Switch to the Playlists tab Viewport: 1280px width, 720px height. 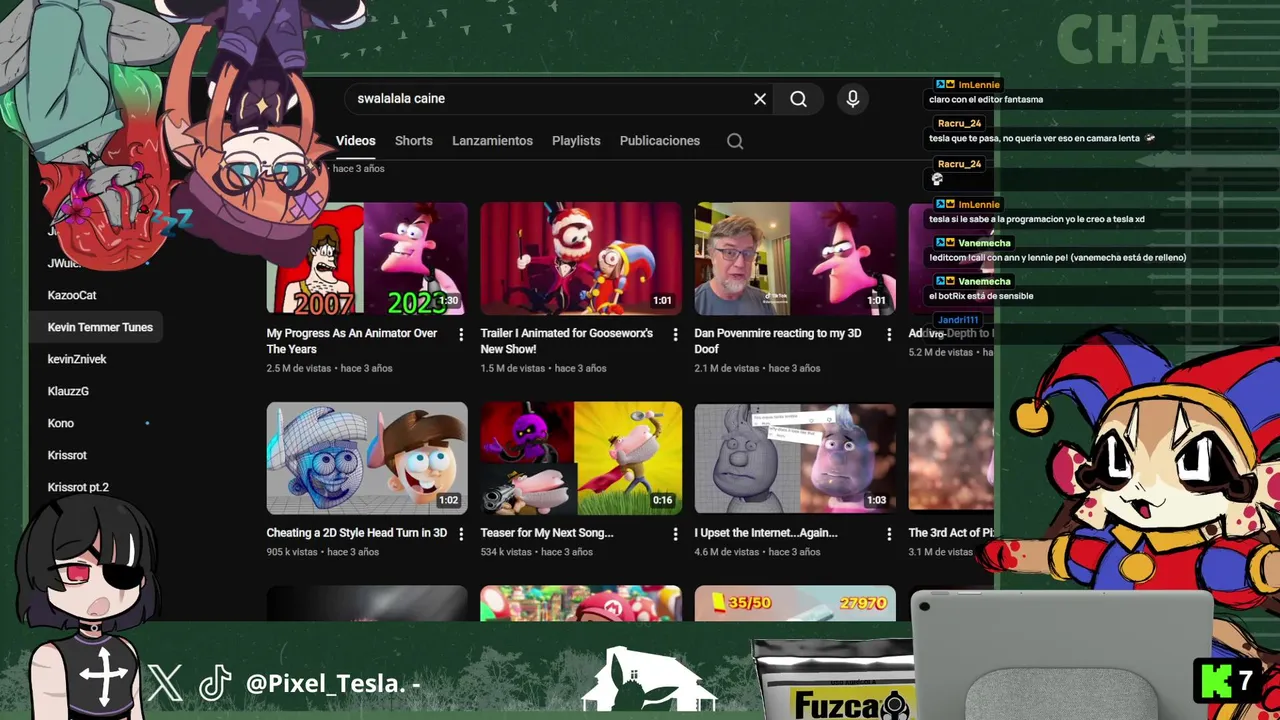click(x=576, y=141)
